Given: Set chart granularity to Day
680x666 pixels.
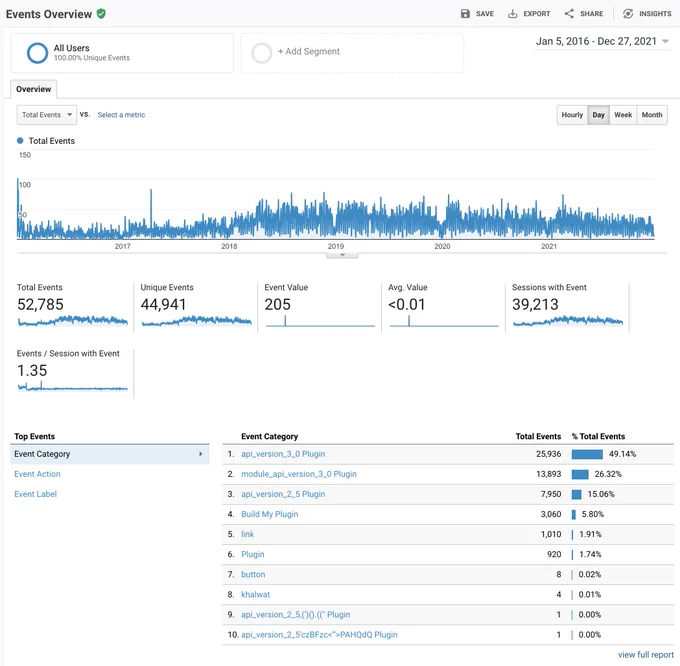Looking at the screenshot, I should tap(598, 115).
